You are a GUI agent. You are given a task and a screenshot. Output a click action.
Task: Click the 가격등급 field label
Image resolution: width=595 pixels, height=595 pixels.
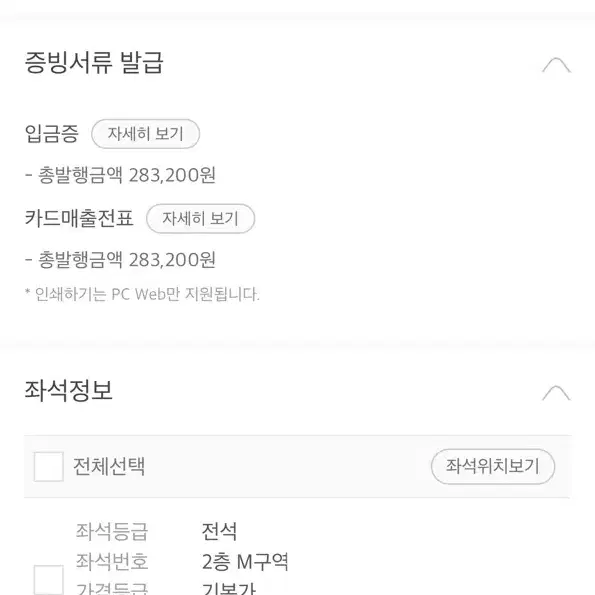click(112, 588)
